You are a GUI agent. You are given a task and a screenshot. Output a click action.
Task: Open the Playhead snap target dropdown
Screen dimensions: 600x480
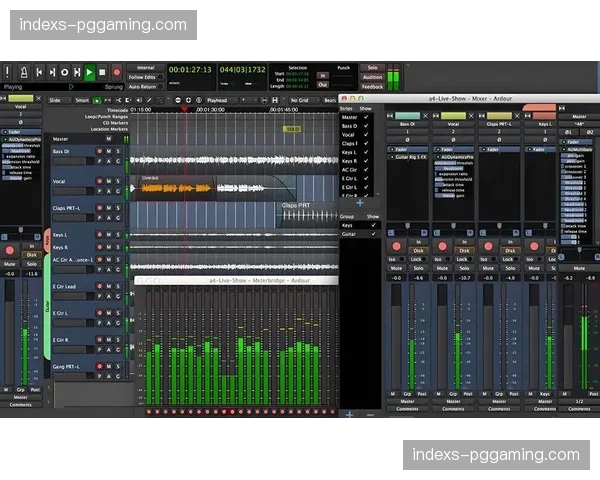coord(216,100)
